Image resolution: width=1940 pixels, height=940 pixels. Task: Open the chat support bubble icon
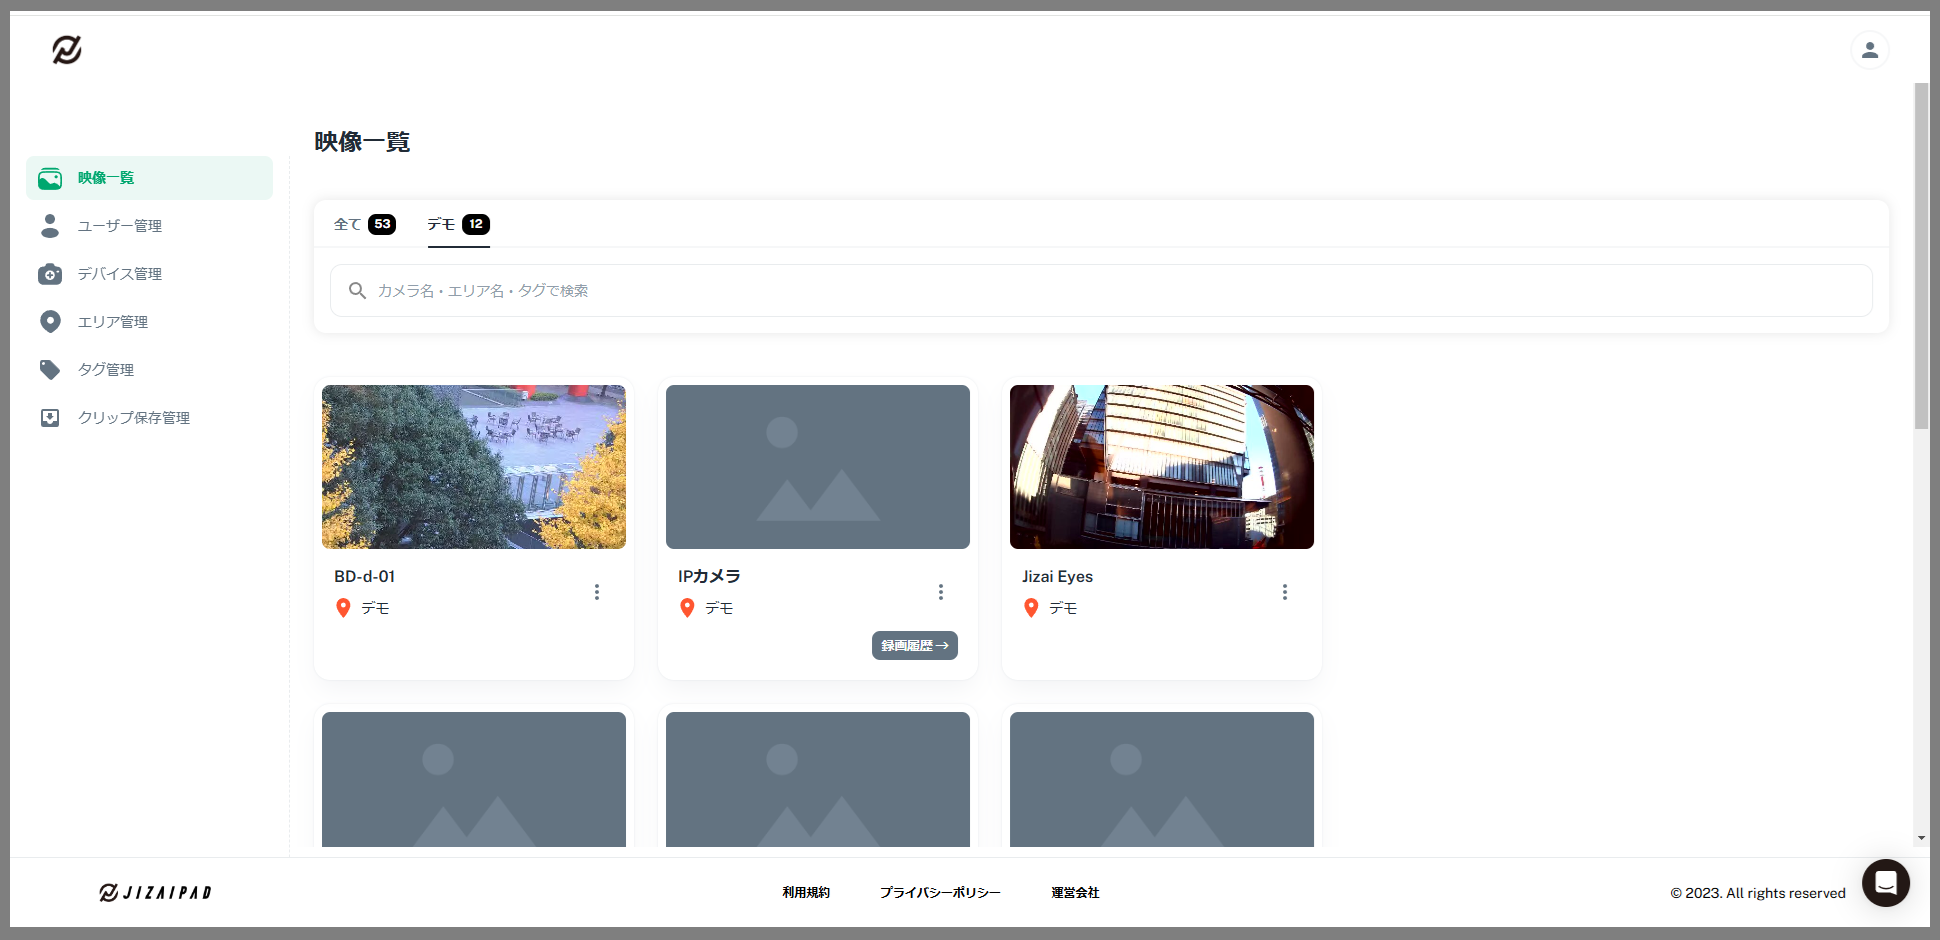1885,883
